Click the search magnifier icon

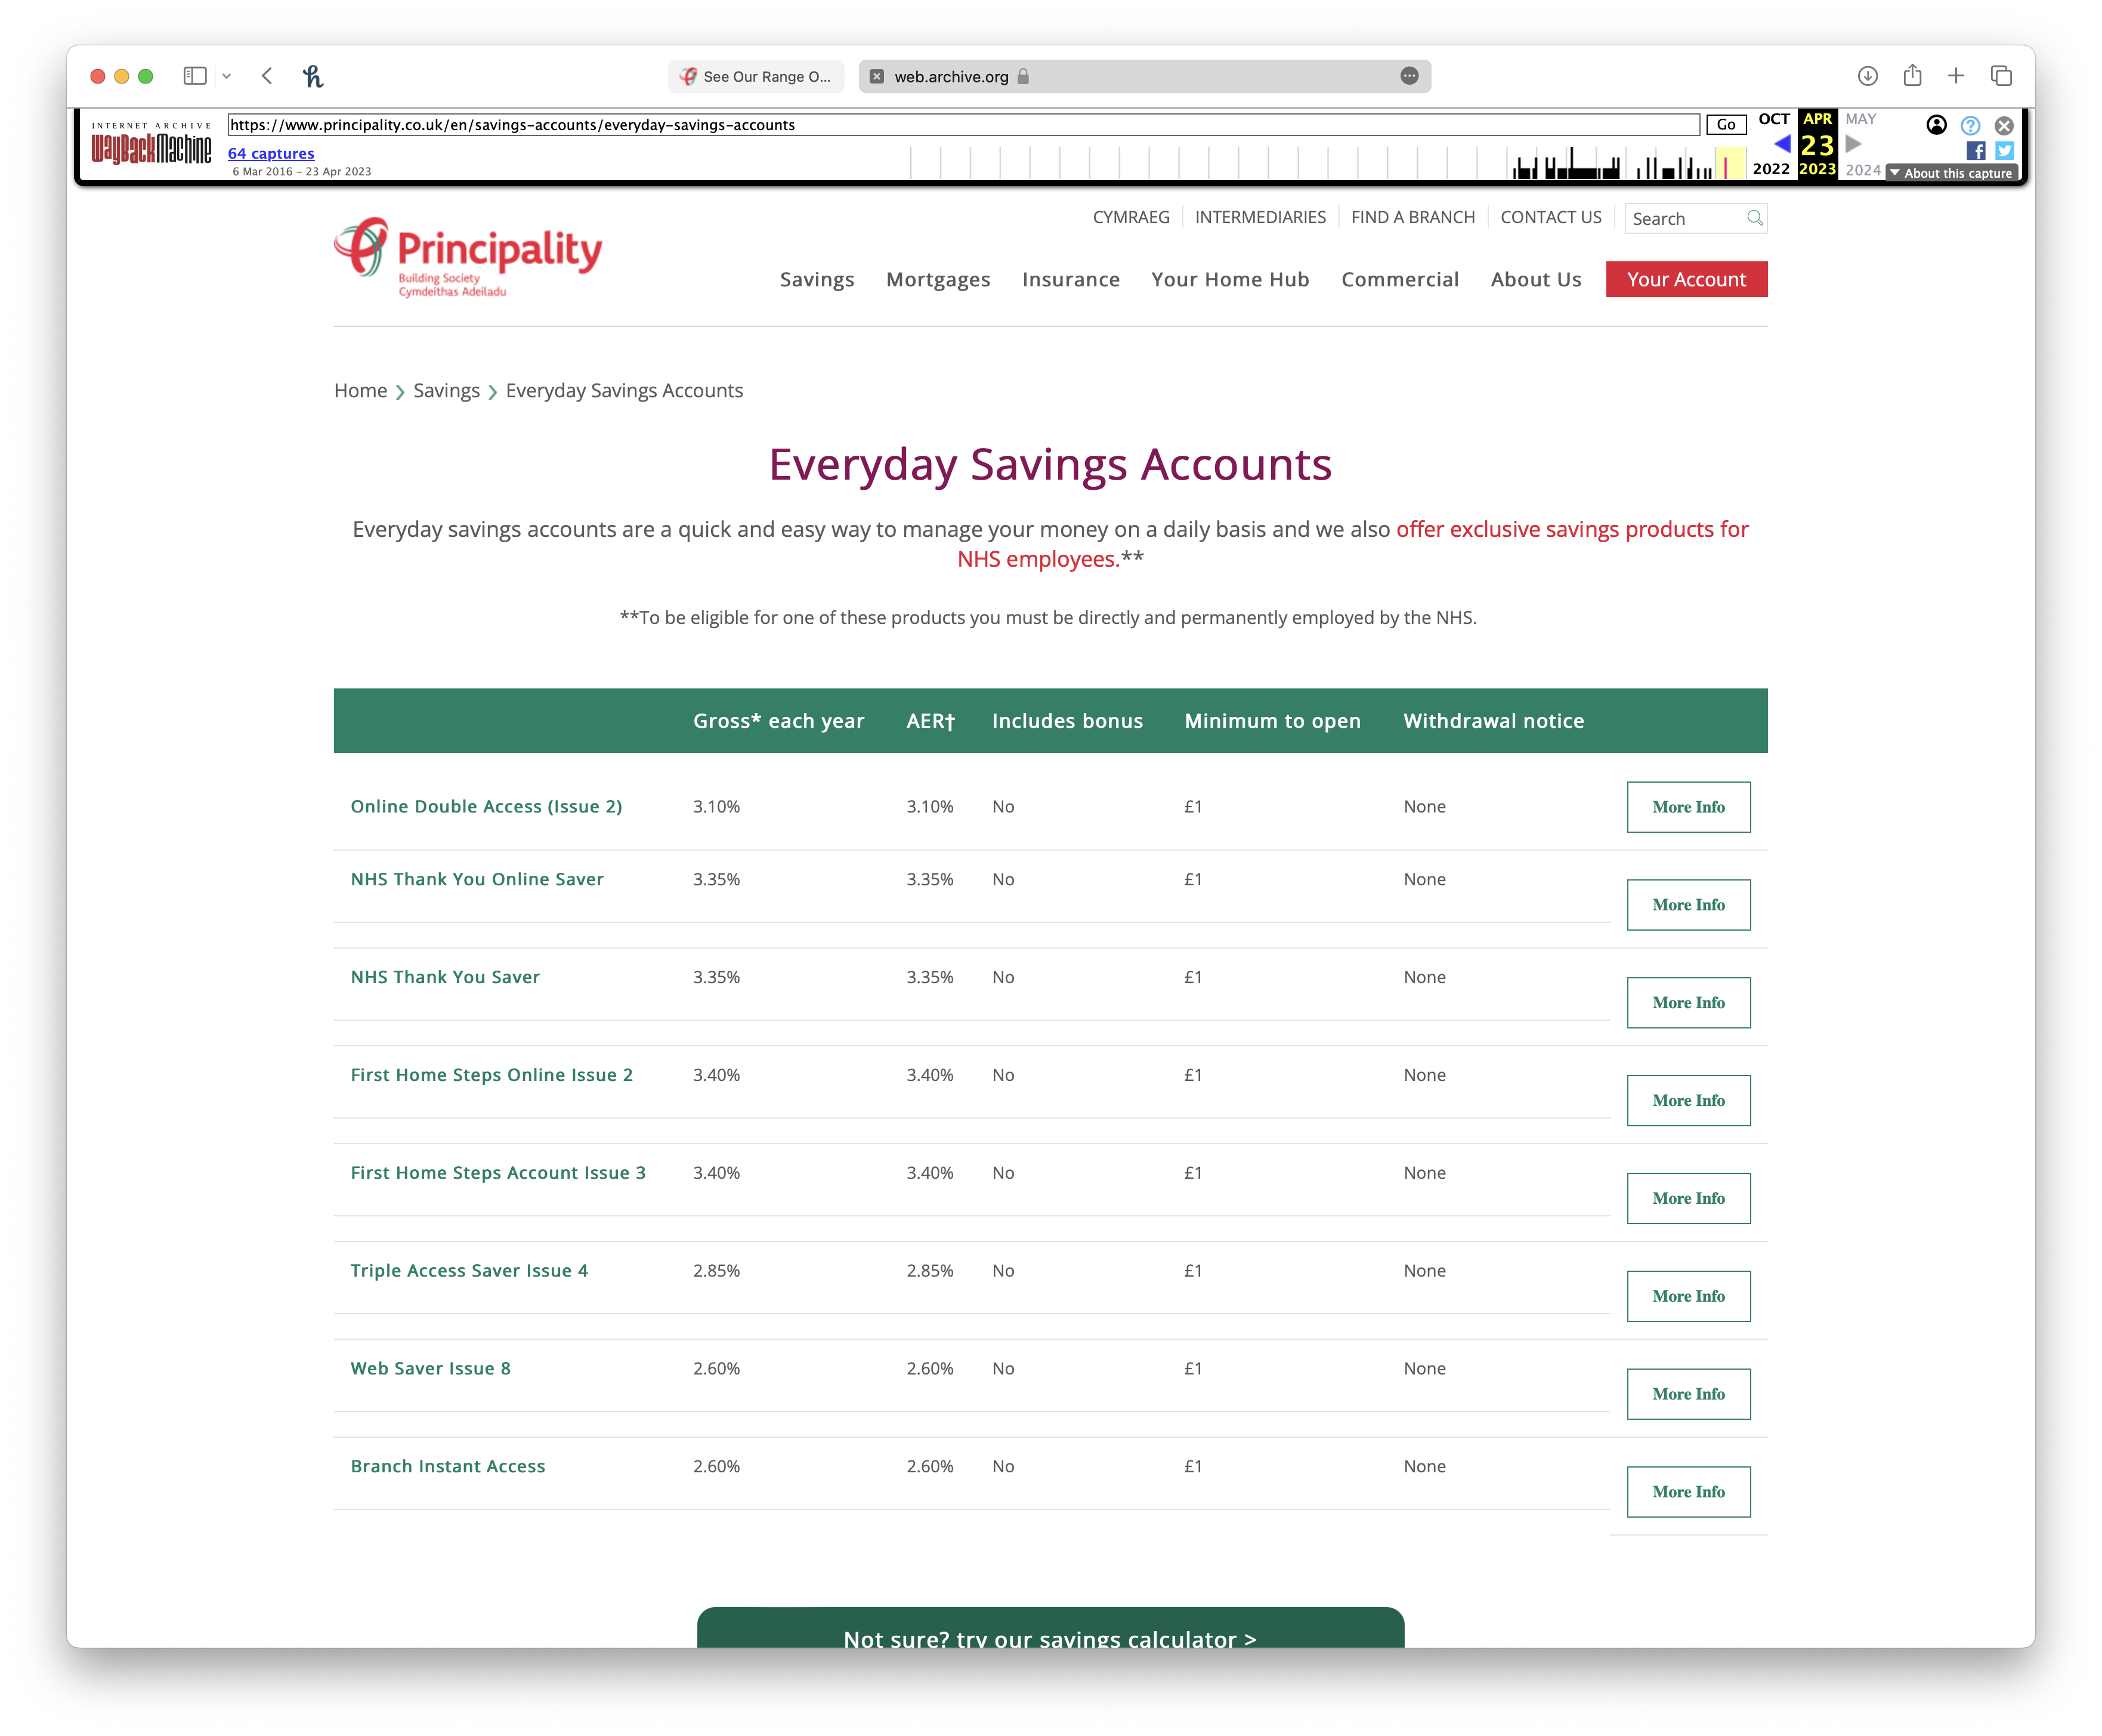click(1754, 218)
